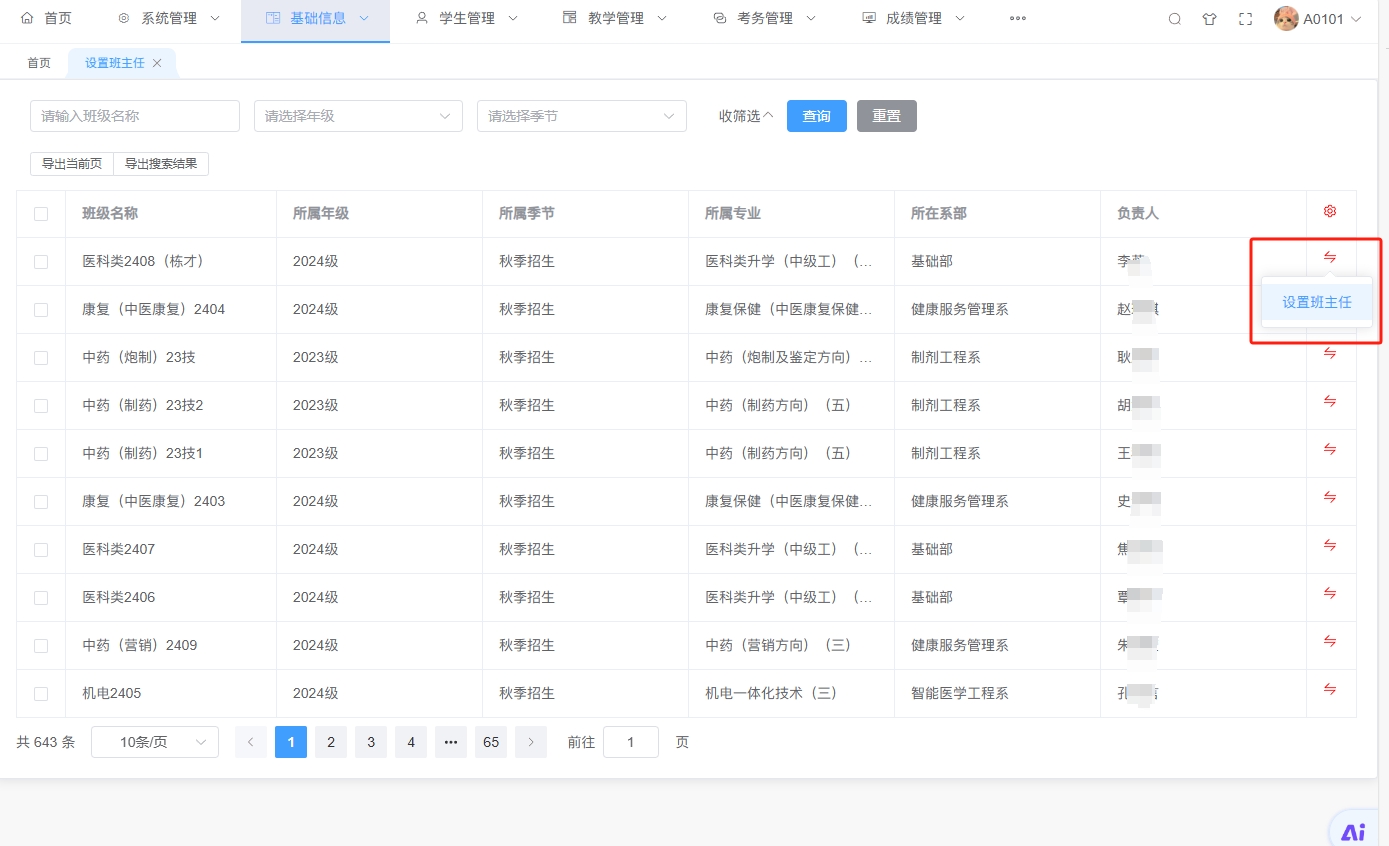Viewport: 1389px width, 846px height.
Task: Check the 中药（制药）23技1 row checkbox
Action: coord(41,454)
